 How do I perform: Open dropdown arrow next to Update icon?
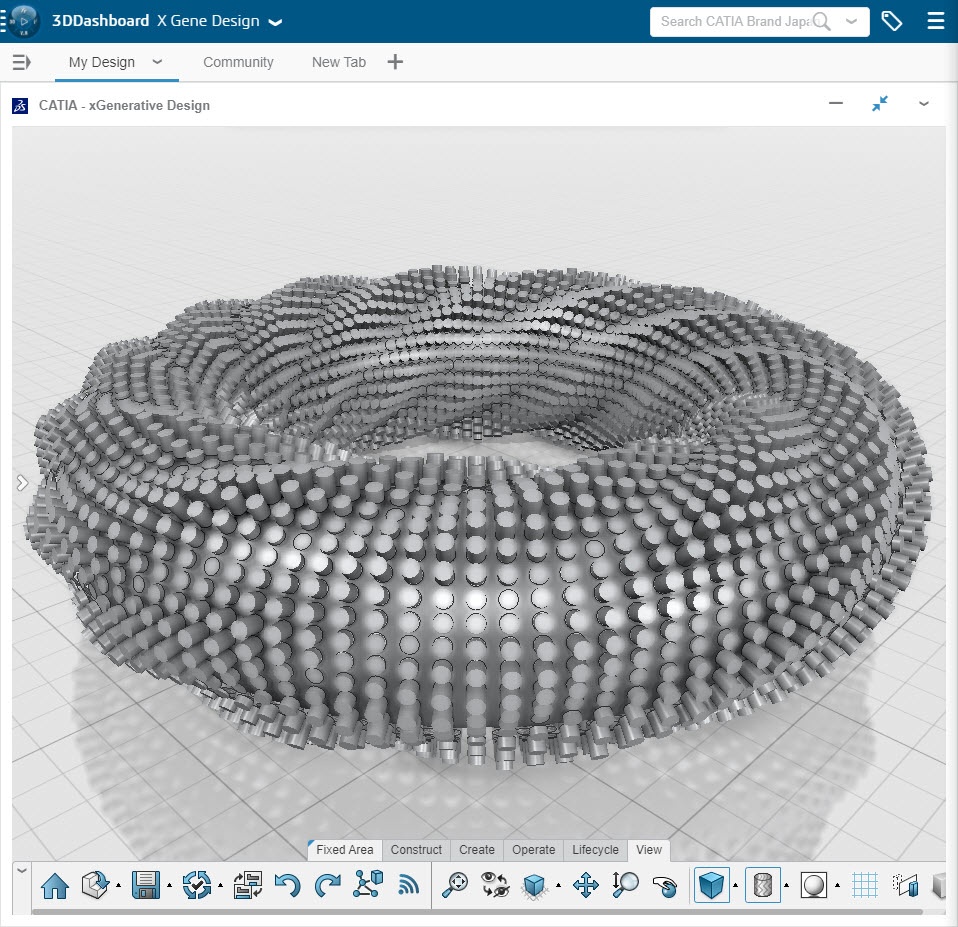coord(221,885)
